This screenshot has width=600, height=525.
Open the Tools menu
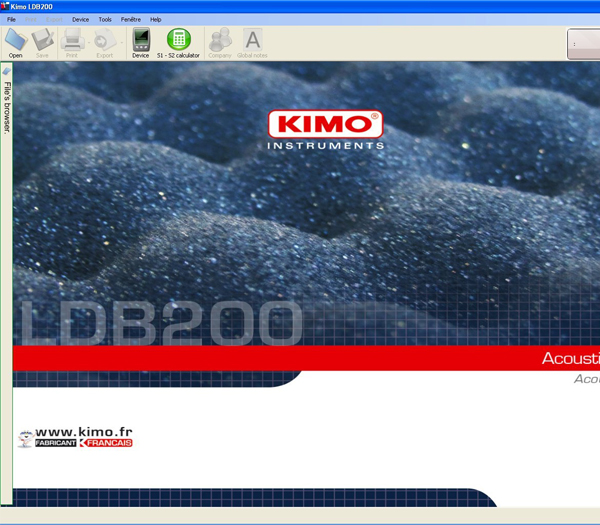[x=105, y=20]
